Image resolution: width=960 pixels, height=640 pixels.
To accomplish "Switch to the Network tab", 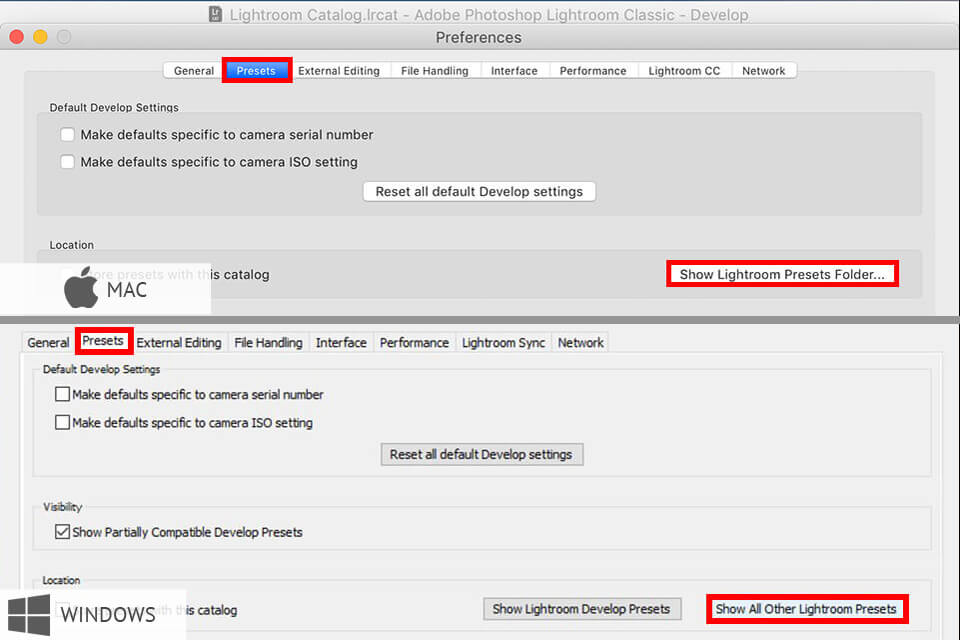I will coord(764,70).
